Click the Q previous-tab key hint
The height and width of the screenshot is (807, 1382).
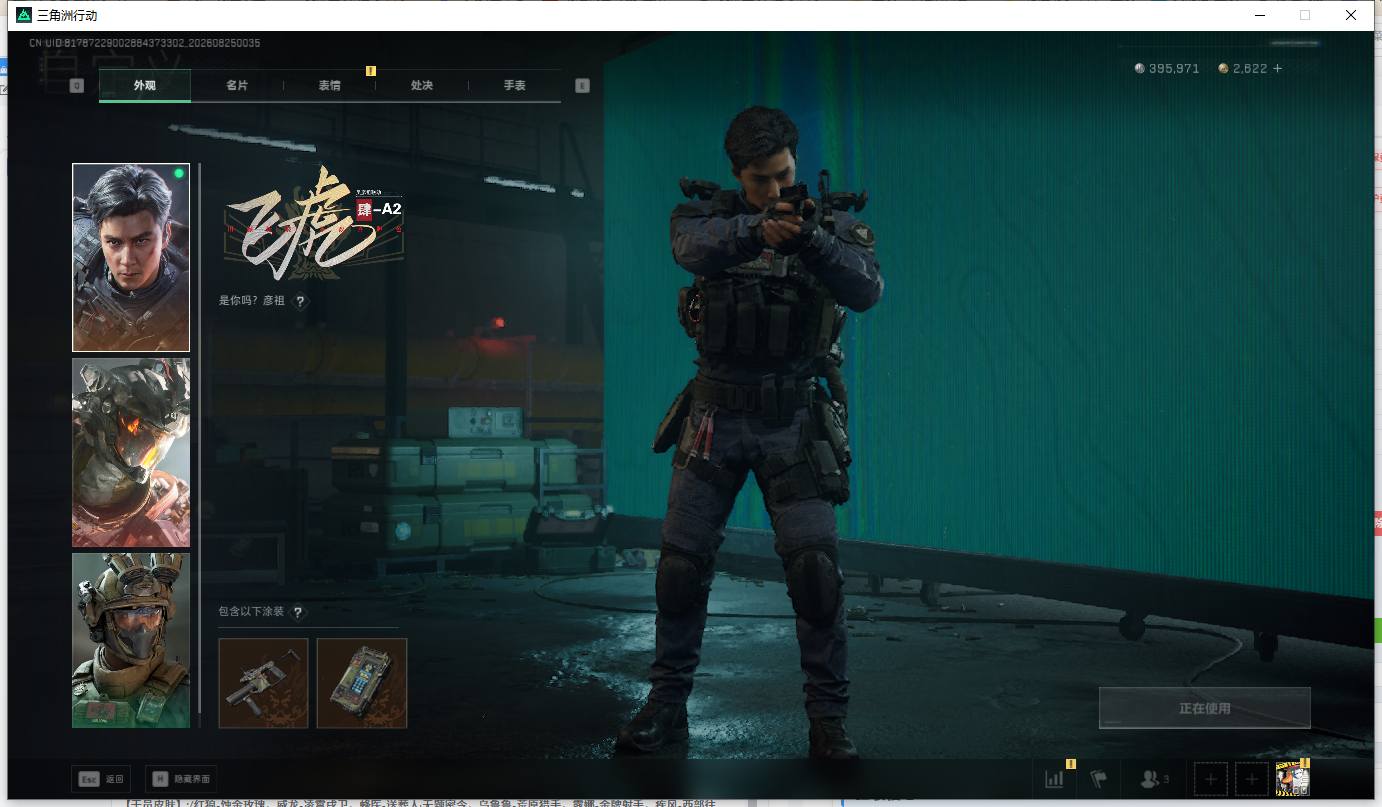[76, 86]
